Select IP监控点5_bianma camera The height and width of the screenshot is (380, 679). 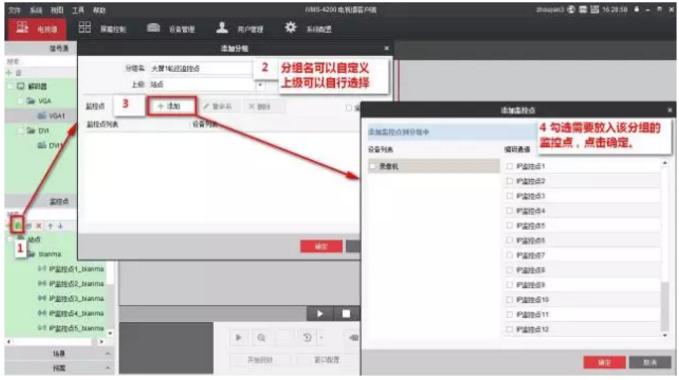[x=71, y=328]
